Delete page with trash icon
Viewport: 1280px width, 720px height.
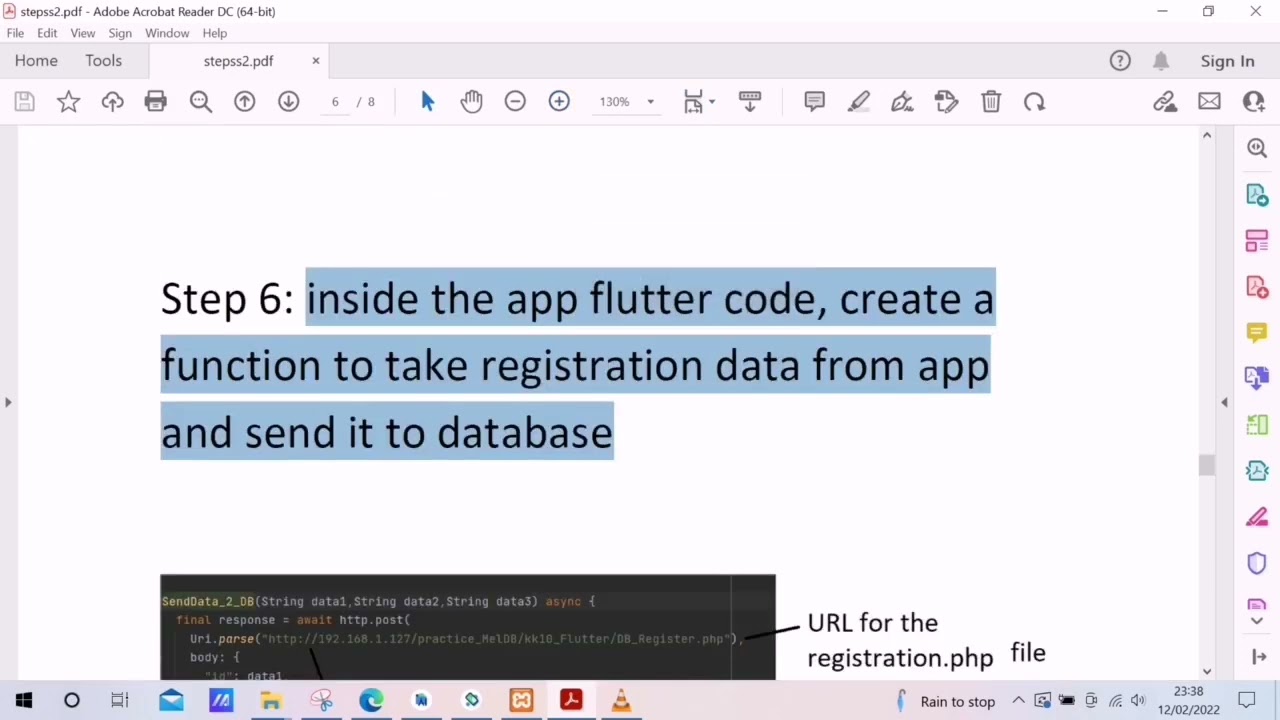[991, 101]
